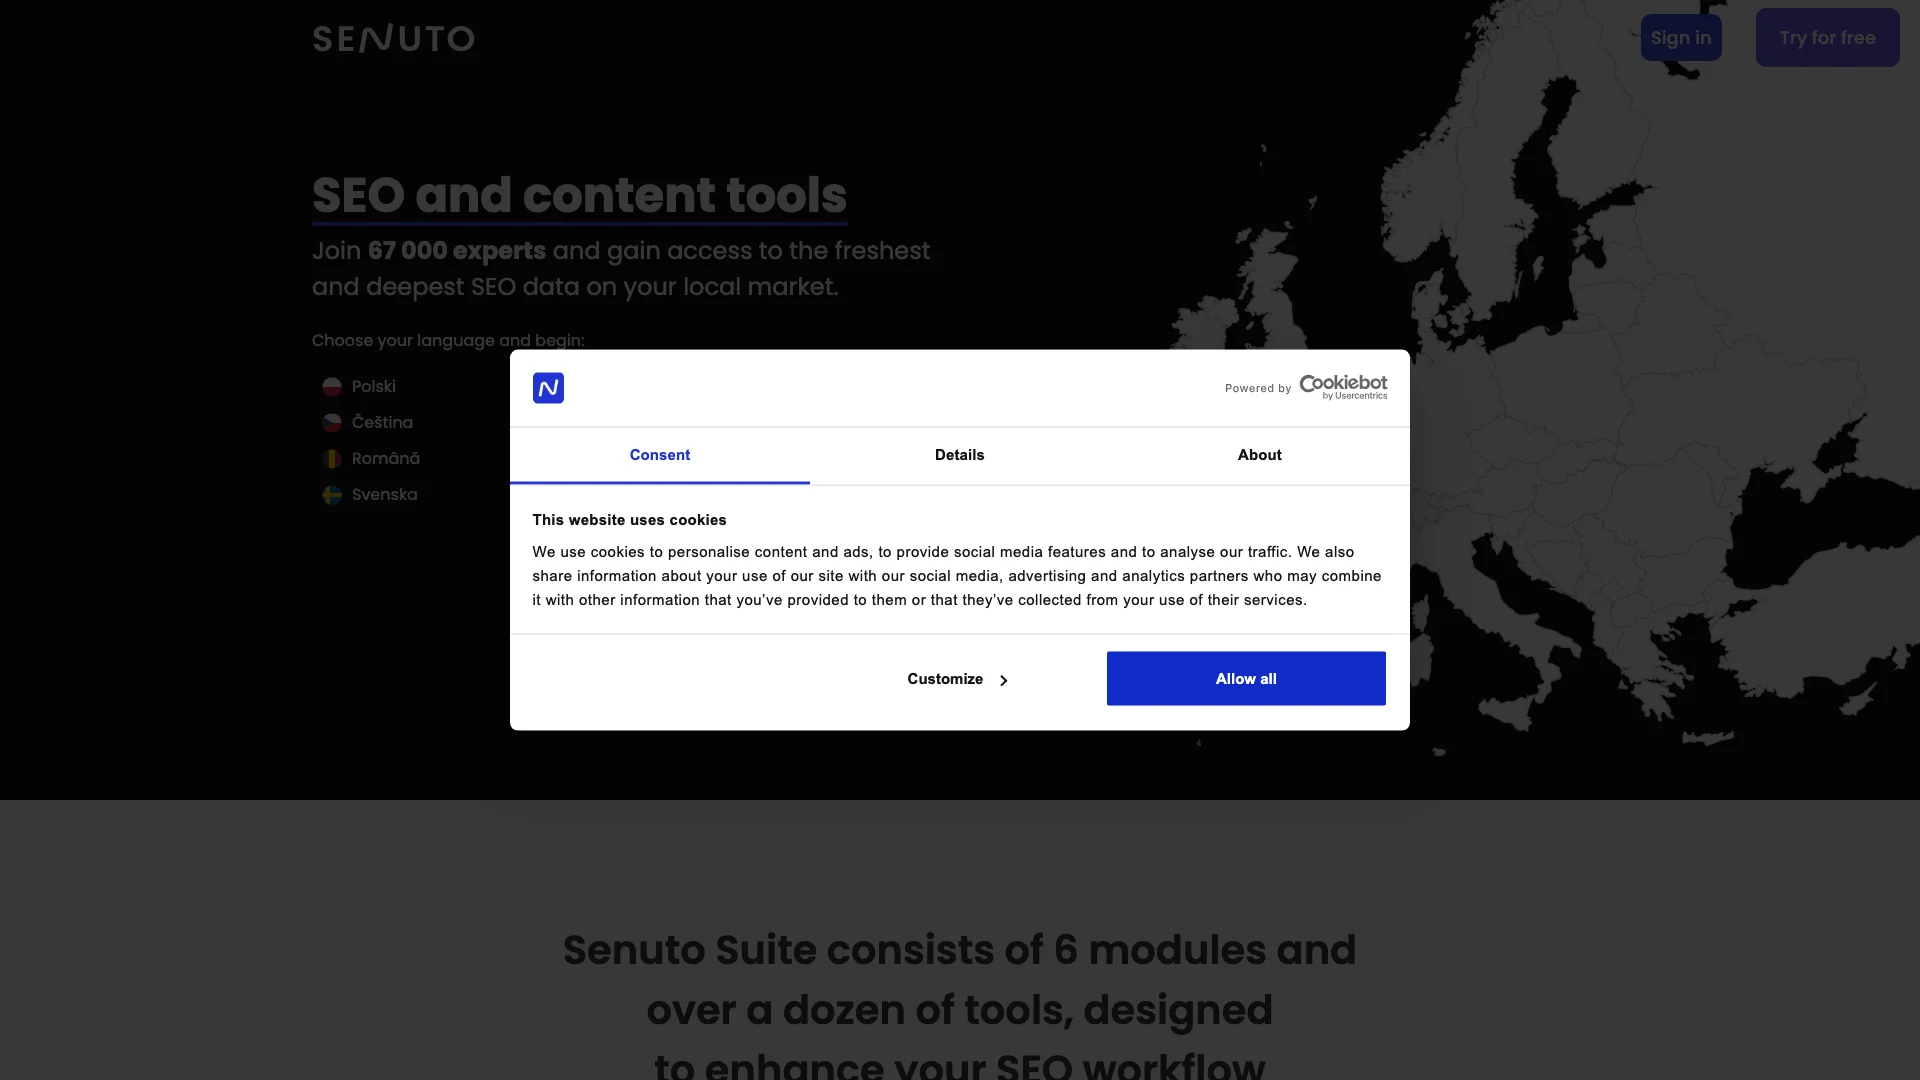Click the Polski flag icon
This screenshot has height=1080, width=1920.
[332, 386]
